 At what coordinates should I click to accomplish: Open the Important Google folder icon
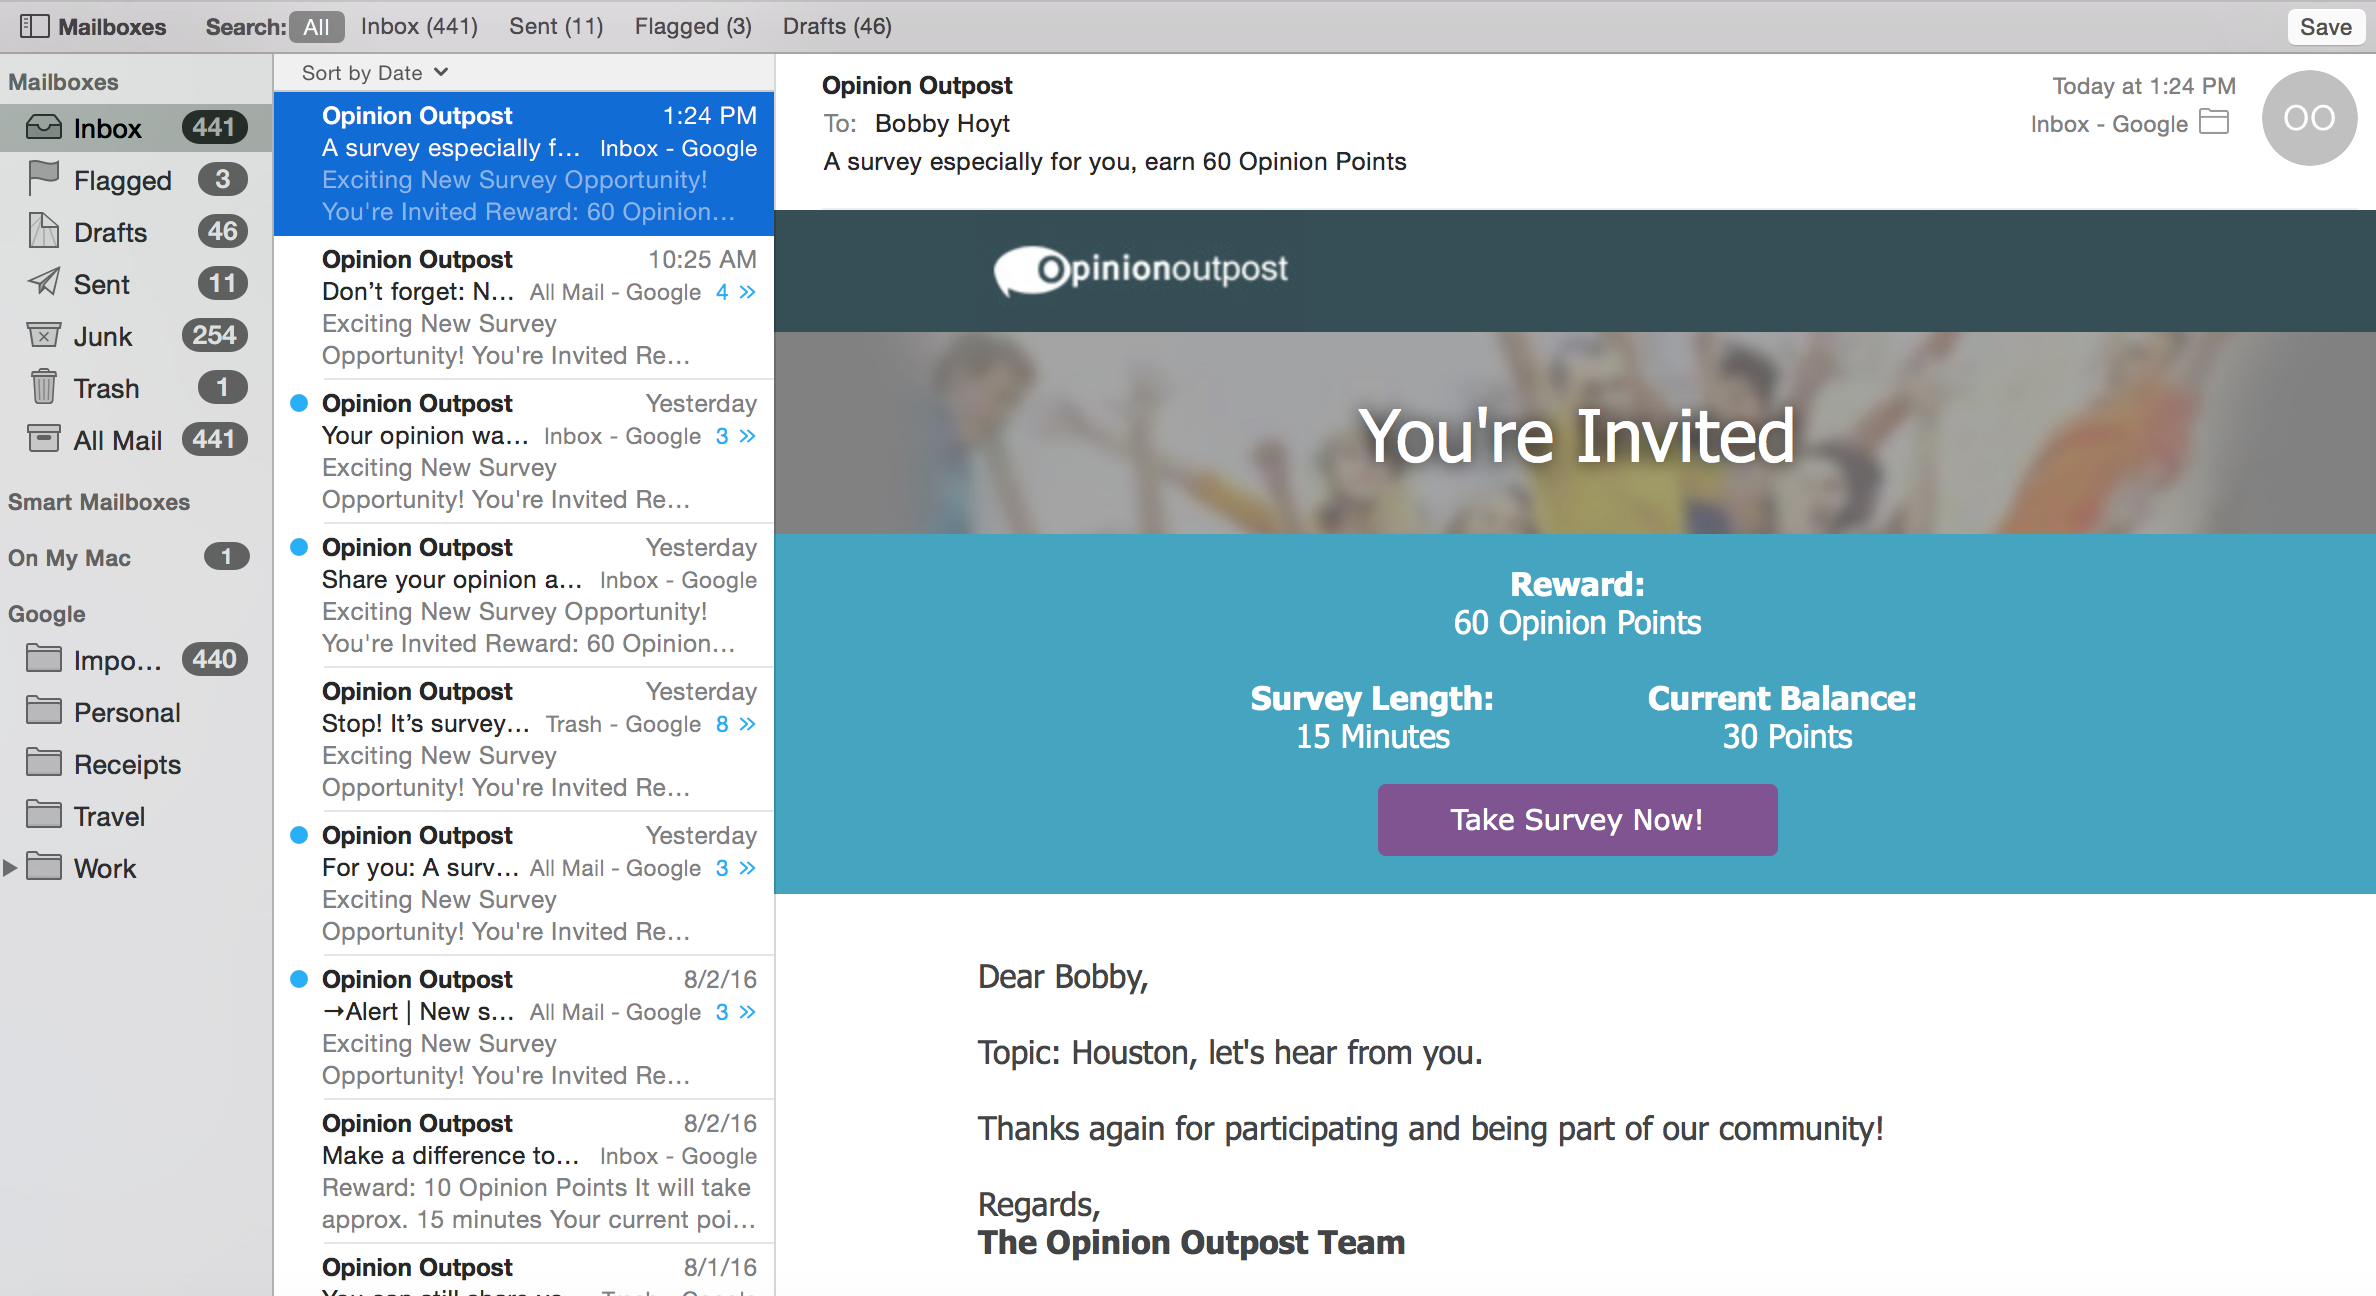(43, 659)
